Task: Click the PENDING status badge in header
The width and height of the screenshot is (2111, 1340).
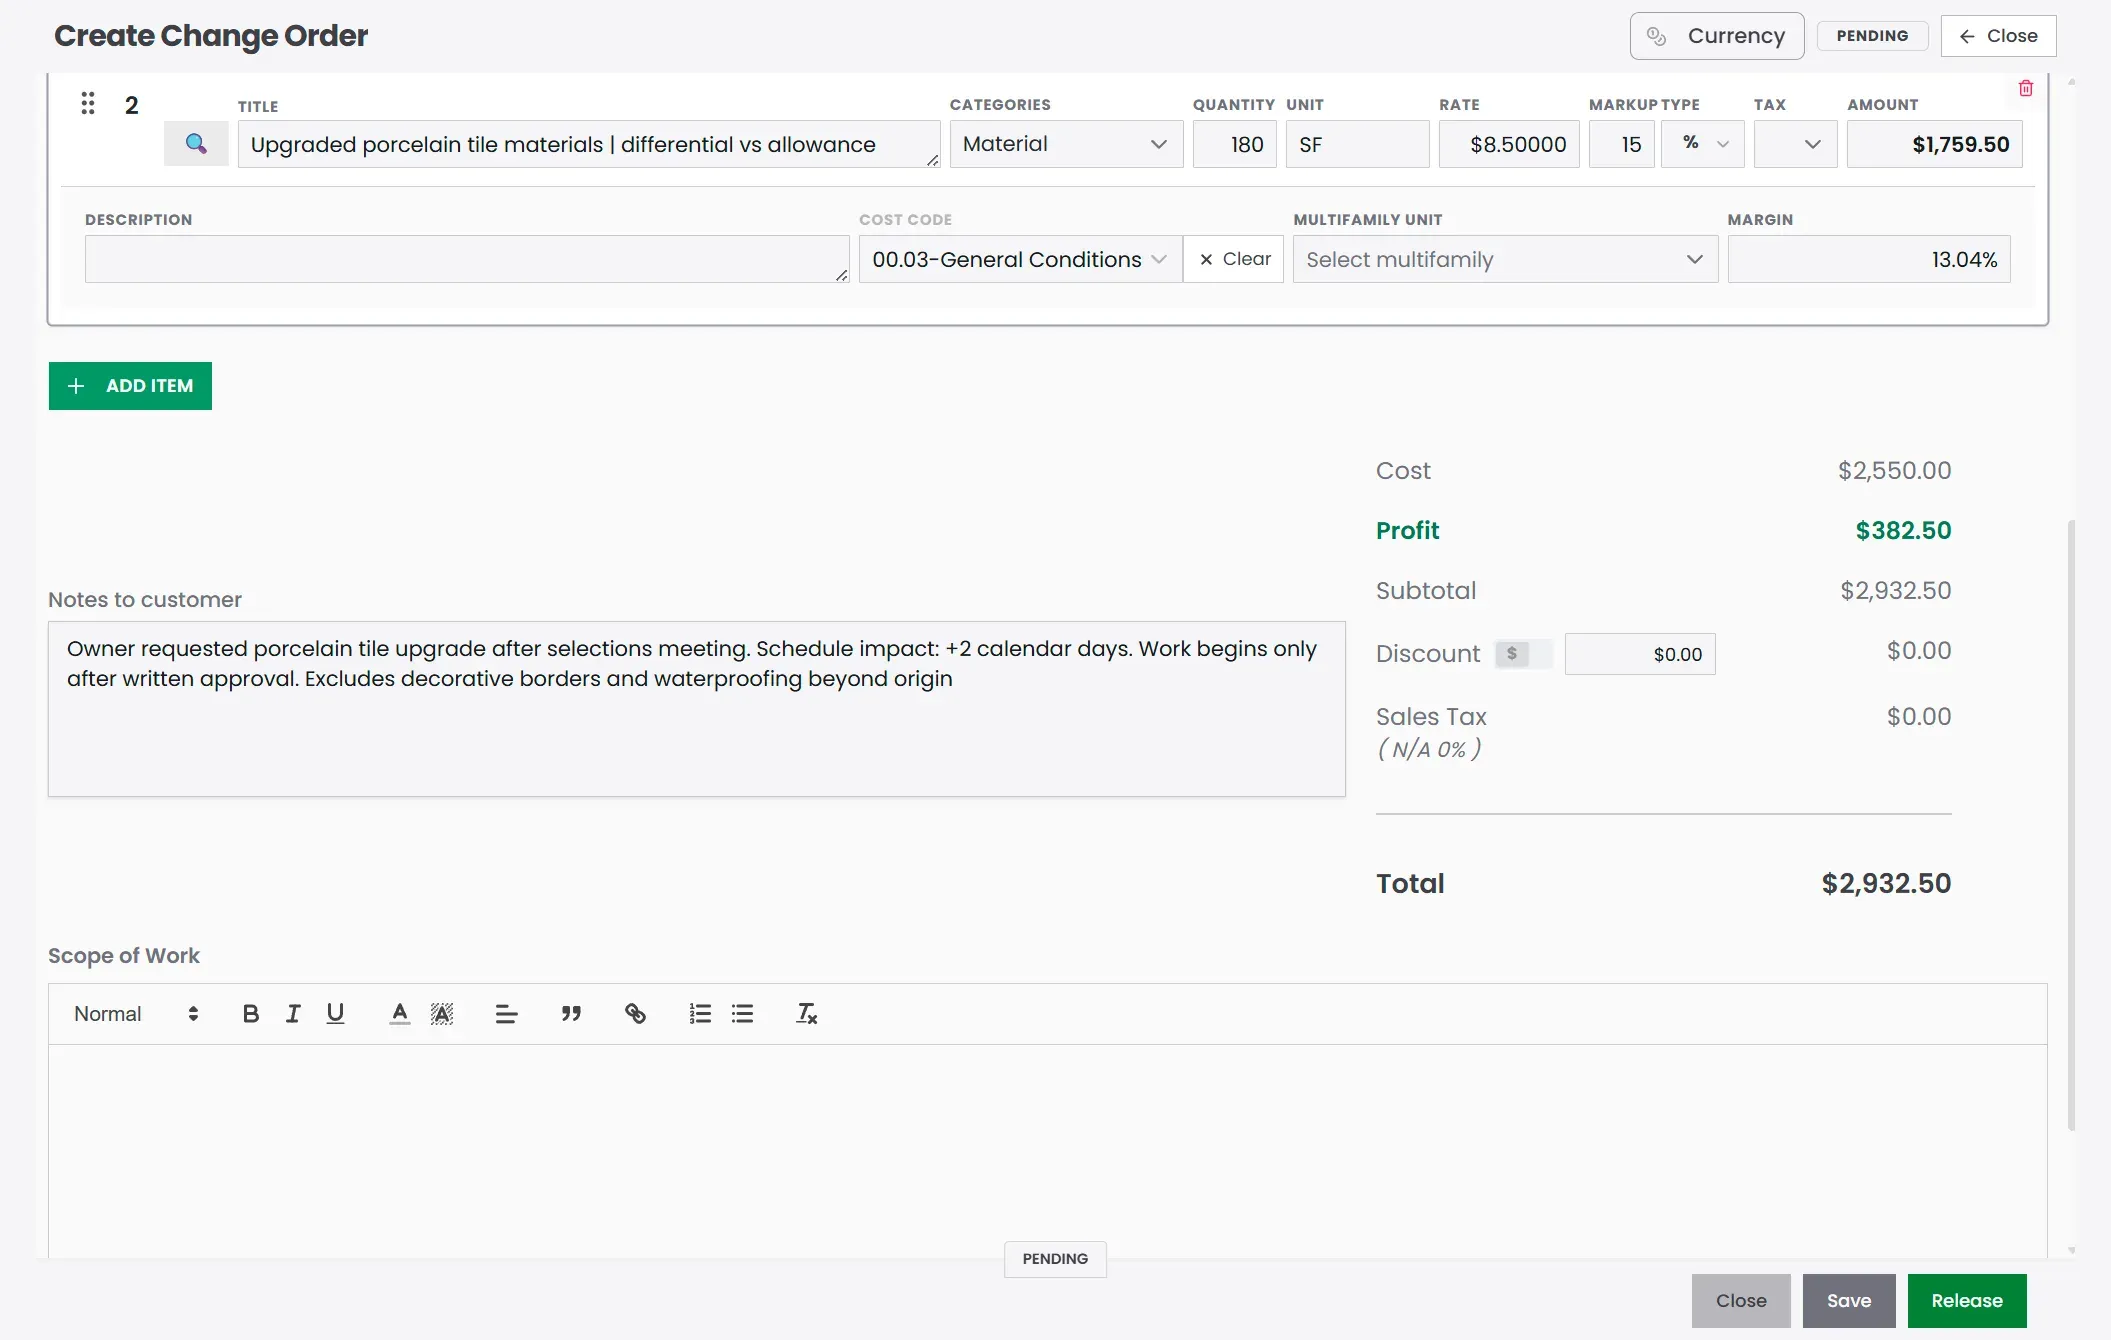Action: point(1872,36)
